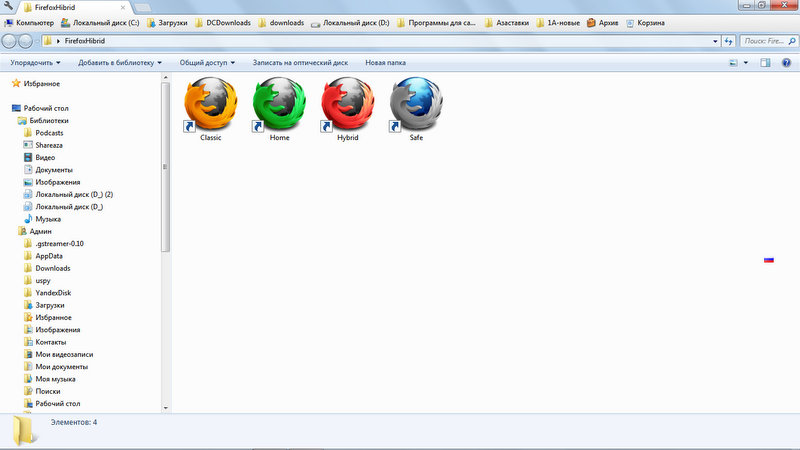This screenshot has width=800, height=450.
Task: Open Азаставки bookmark folder
Action: point(507,23)
